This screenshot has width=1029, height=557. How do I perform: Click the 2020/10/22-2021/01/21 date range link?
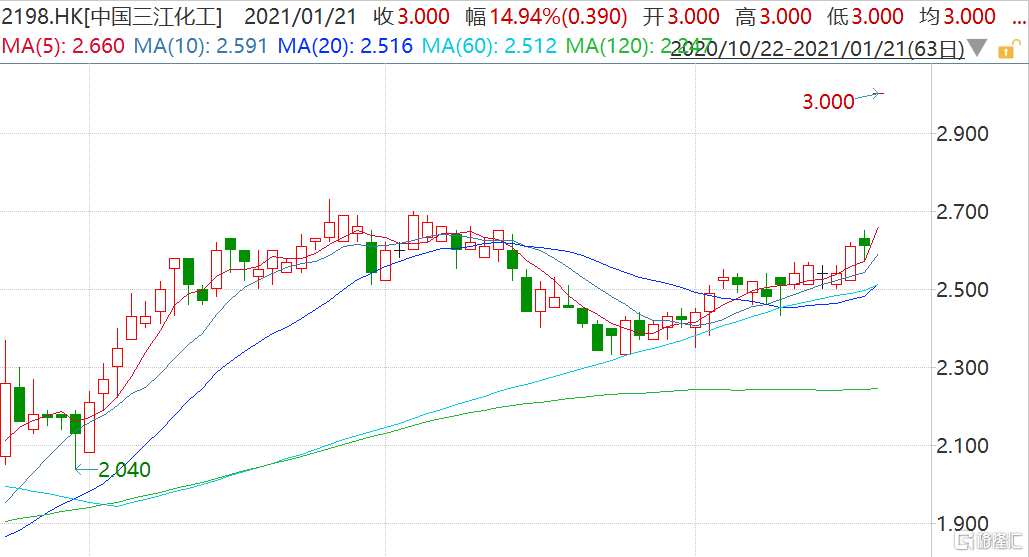817,48
